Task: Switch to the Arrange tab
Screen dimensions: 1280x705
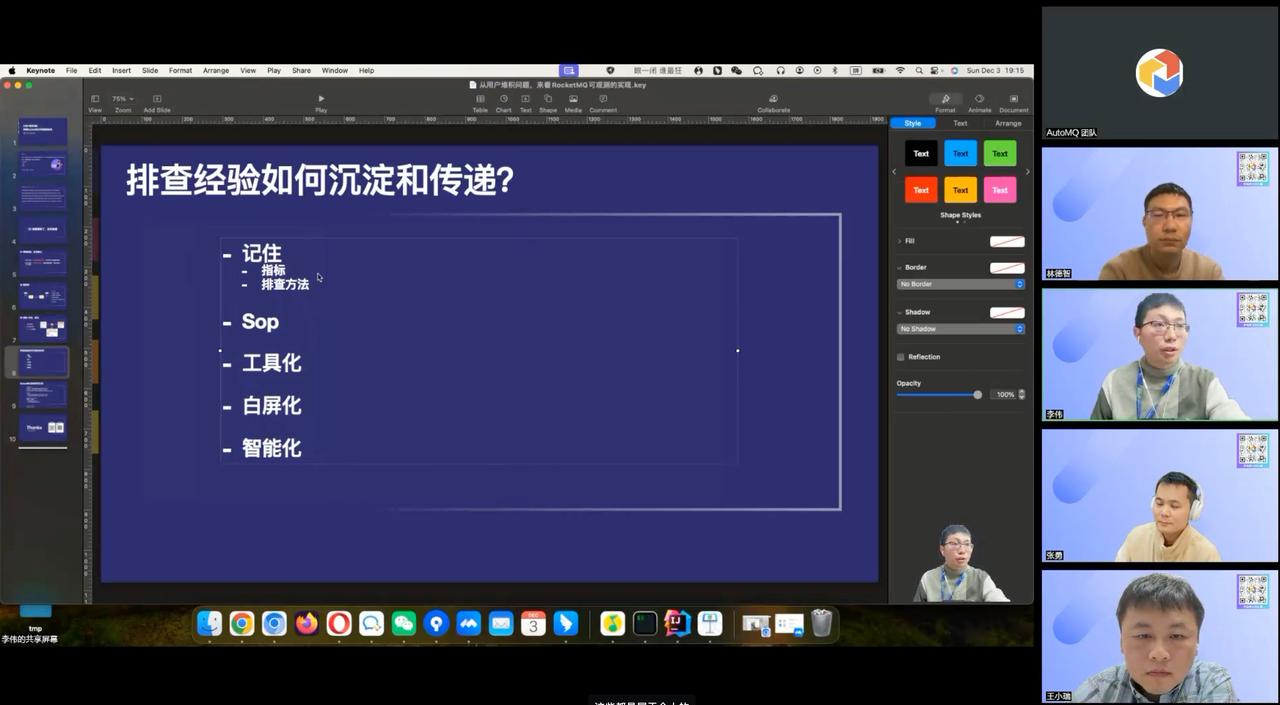Action: point(1007,123)
